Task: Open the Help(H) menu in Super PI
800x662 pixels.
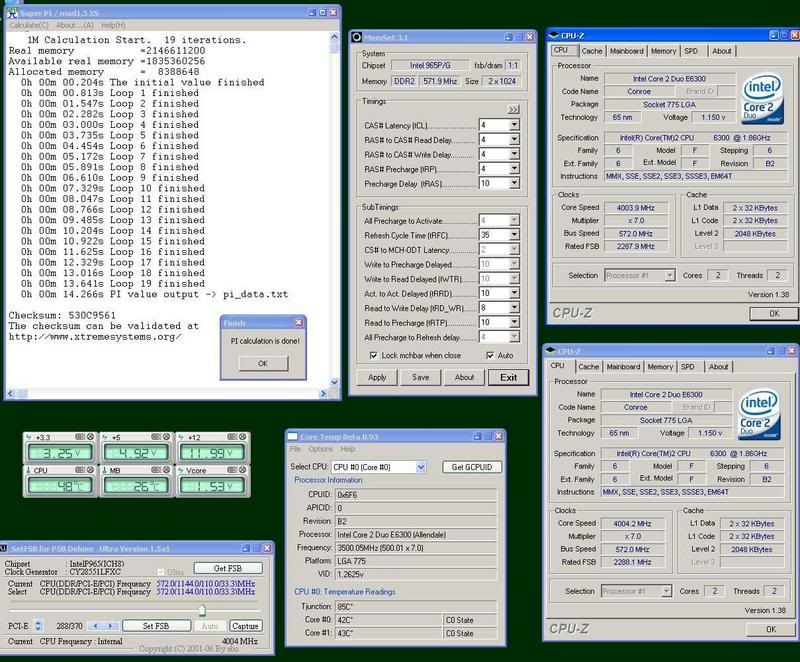Action: click(113, 25)
